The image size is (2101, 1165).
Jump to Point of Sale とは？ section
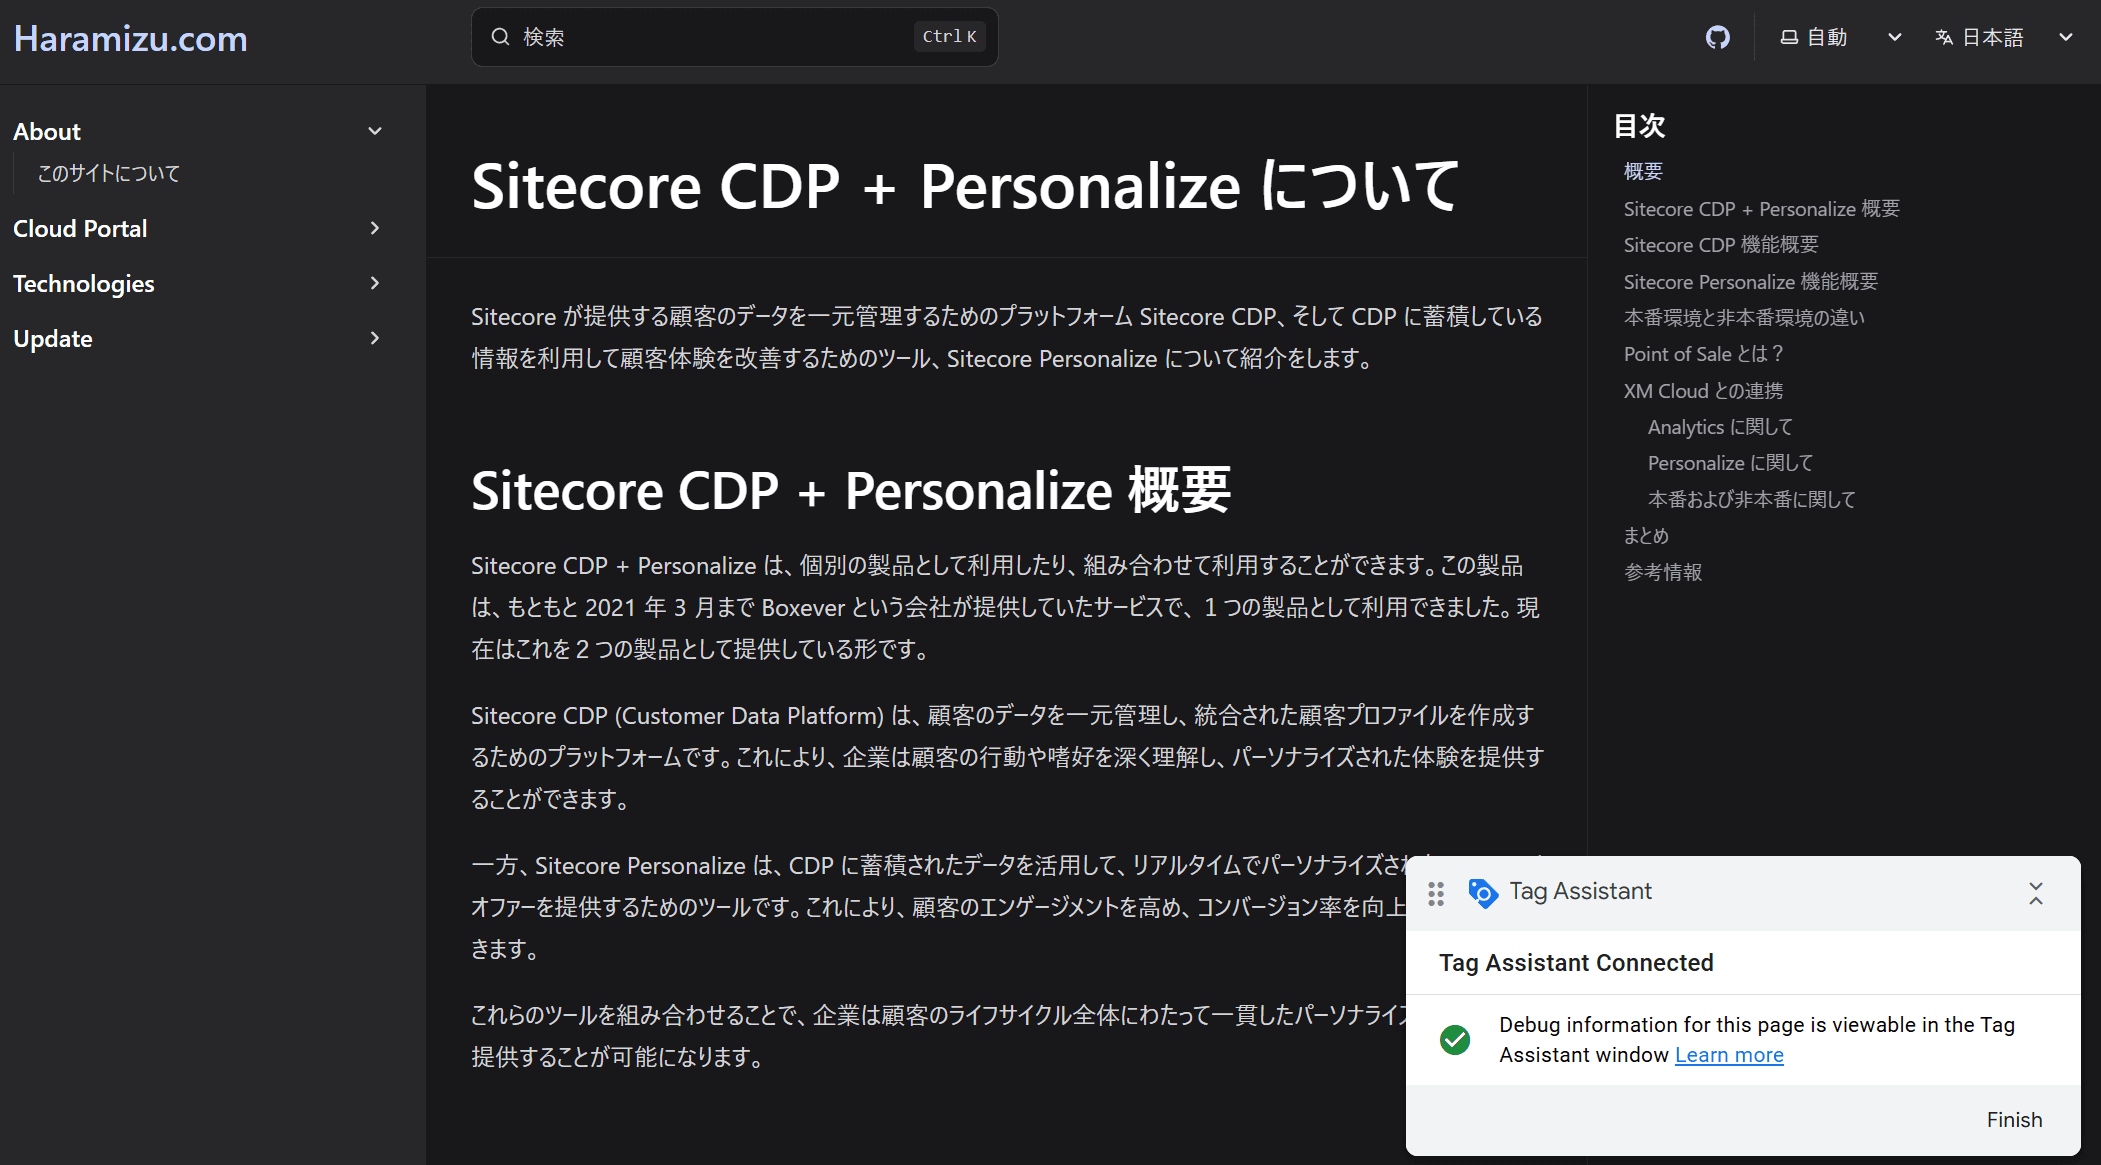1703,354
